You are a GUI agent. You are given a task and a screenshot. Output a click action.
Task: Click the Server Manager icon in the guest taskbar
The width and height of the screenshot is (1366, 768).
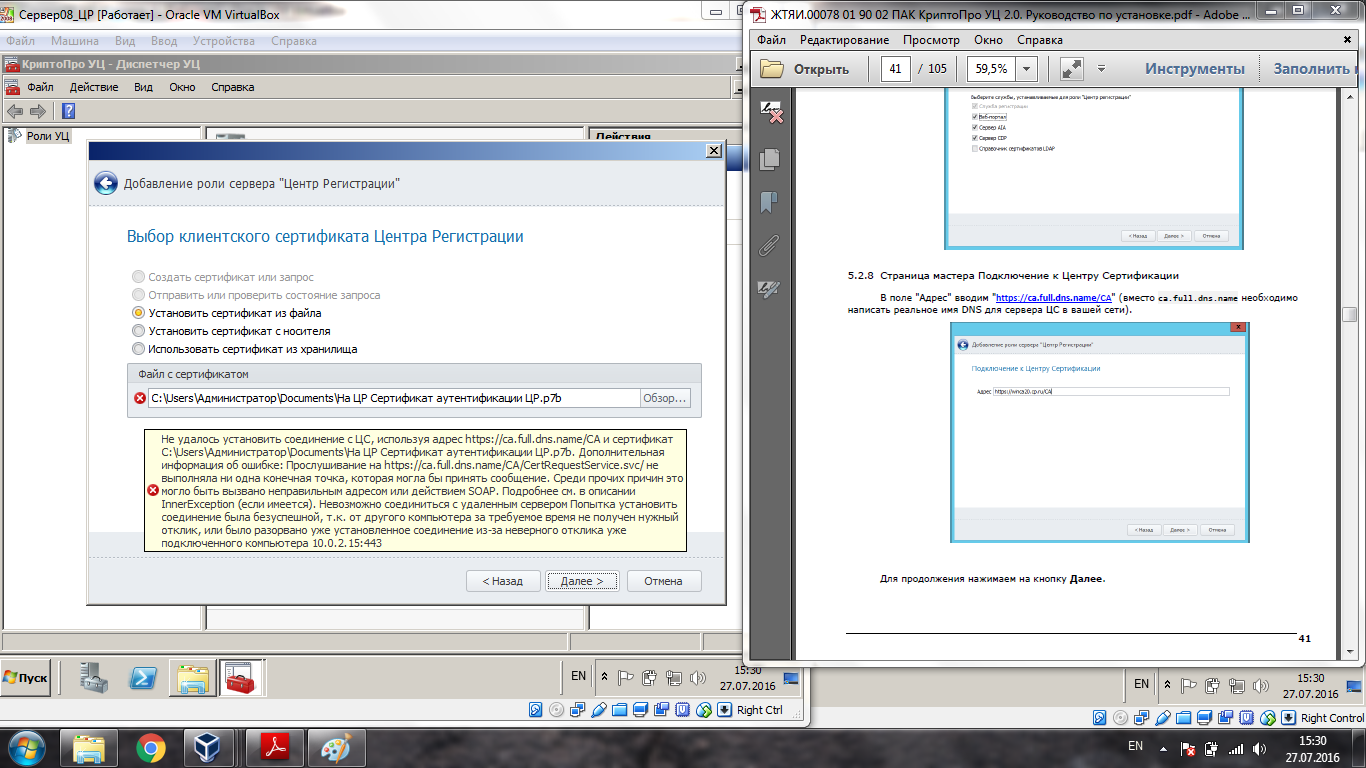point(95,678)
